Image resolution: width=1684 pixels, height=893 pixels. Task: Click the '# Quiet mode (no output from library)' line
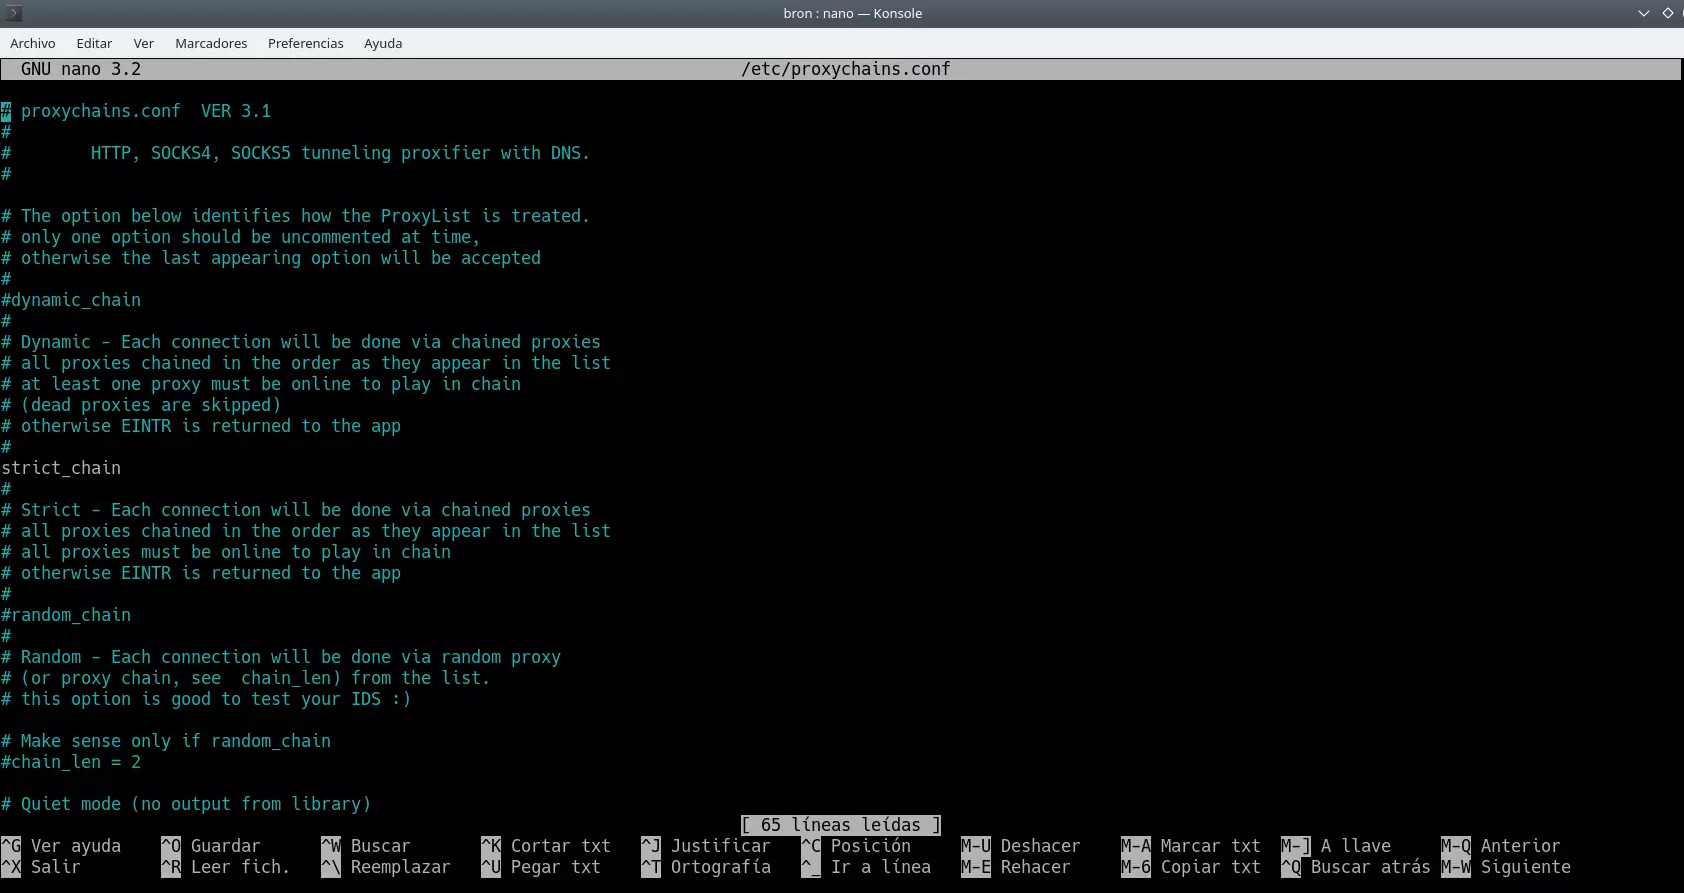tap(186, 804)
